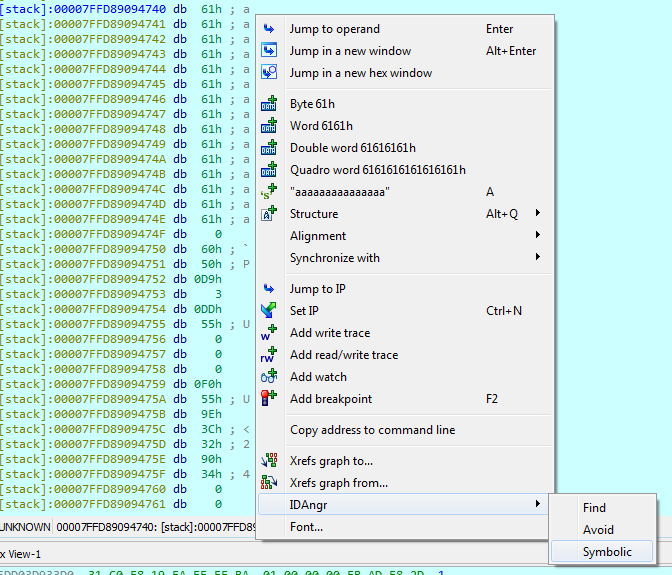Viewport: 672px width, 575px height.
Task: Choose Symbolic in IDAngr submenu
Action: tap(602, 552)
